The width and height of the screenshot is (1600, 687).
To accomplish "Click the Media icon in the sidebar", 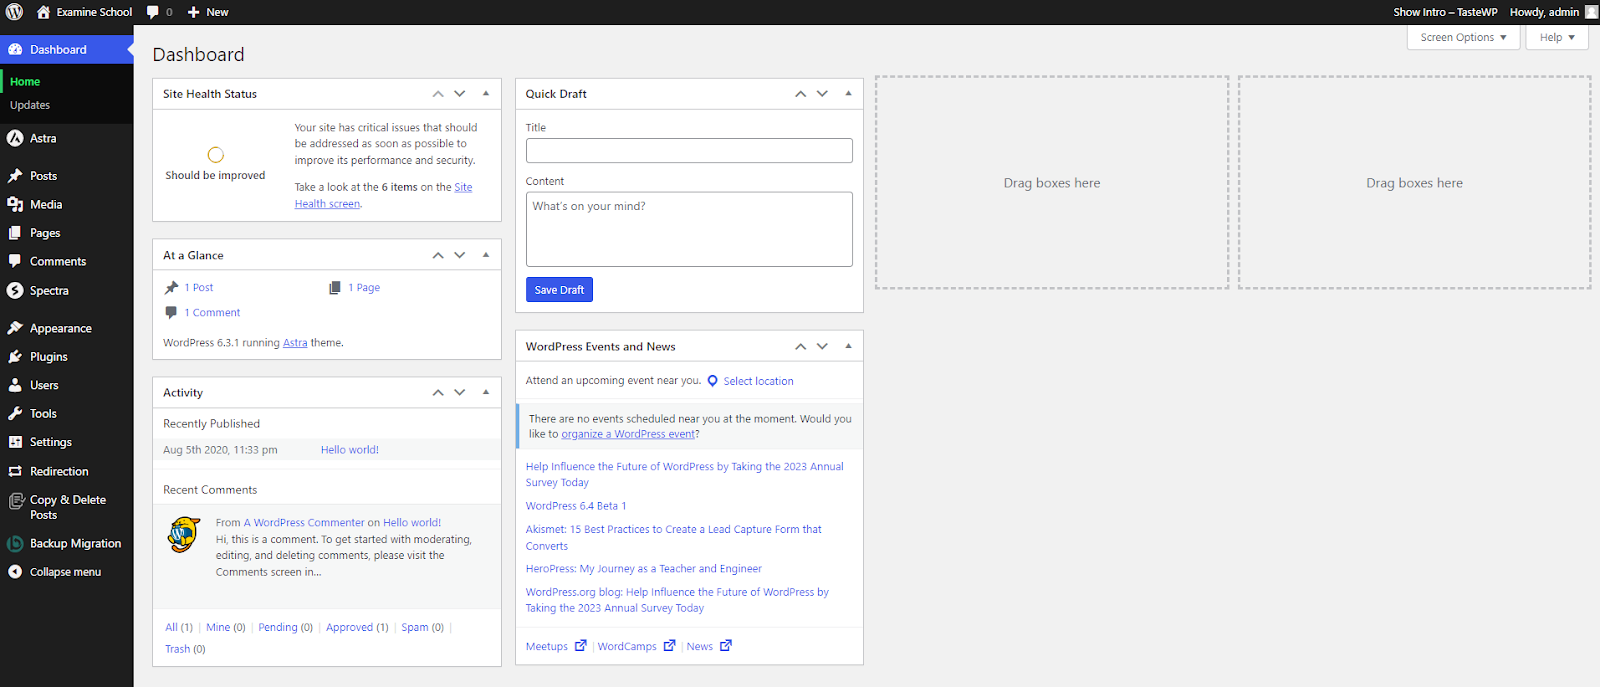I will (15, 204).
